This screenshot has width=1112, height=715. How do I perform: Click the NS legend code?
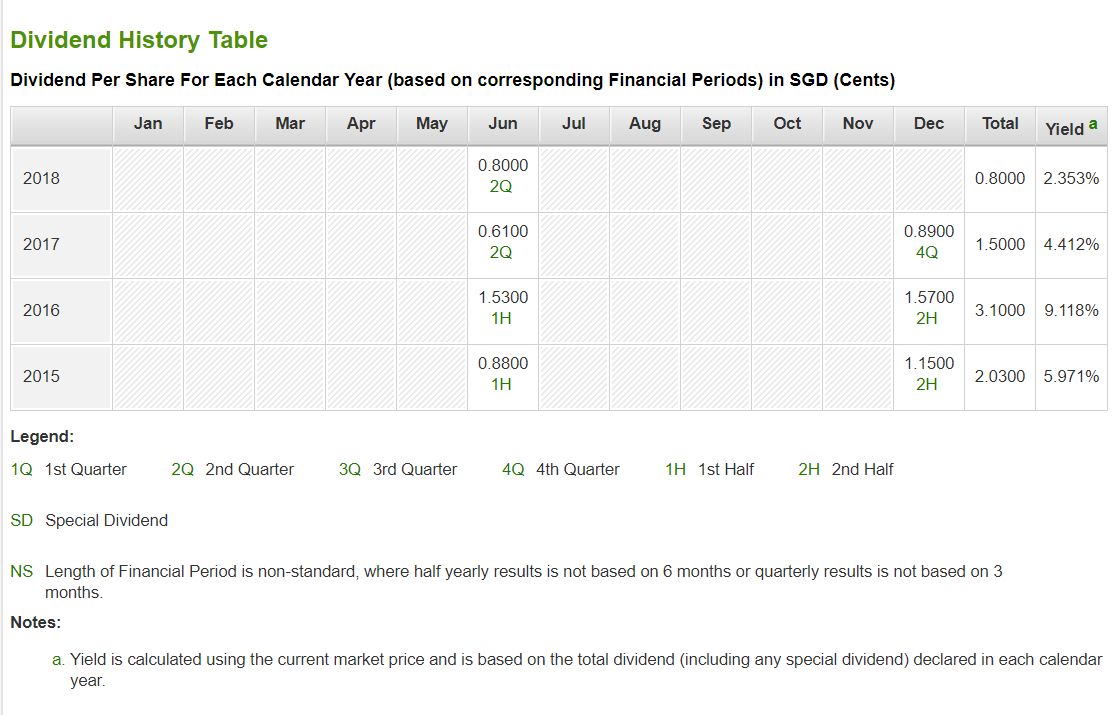(21, 572)
